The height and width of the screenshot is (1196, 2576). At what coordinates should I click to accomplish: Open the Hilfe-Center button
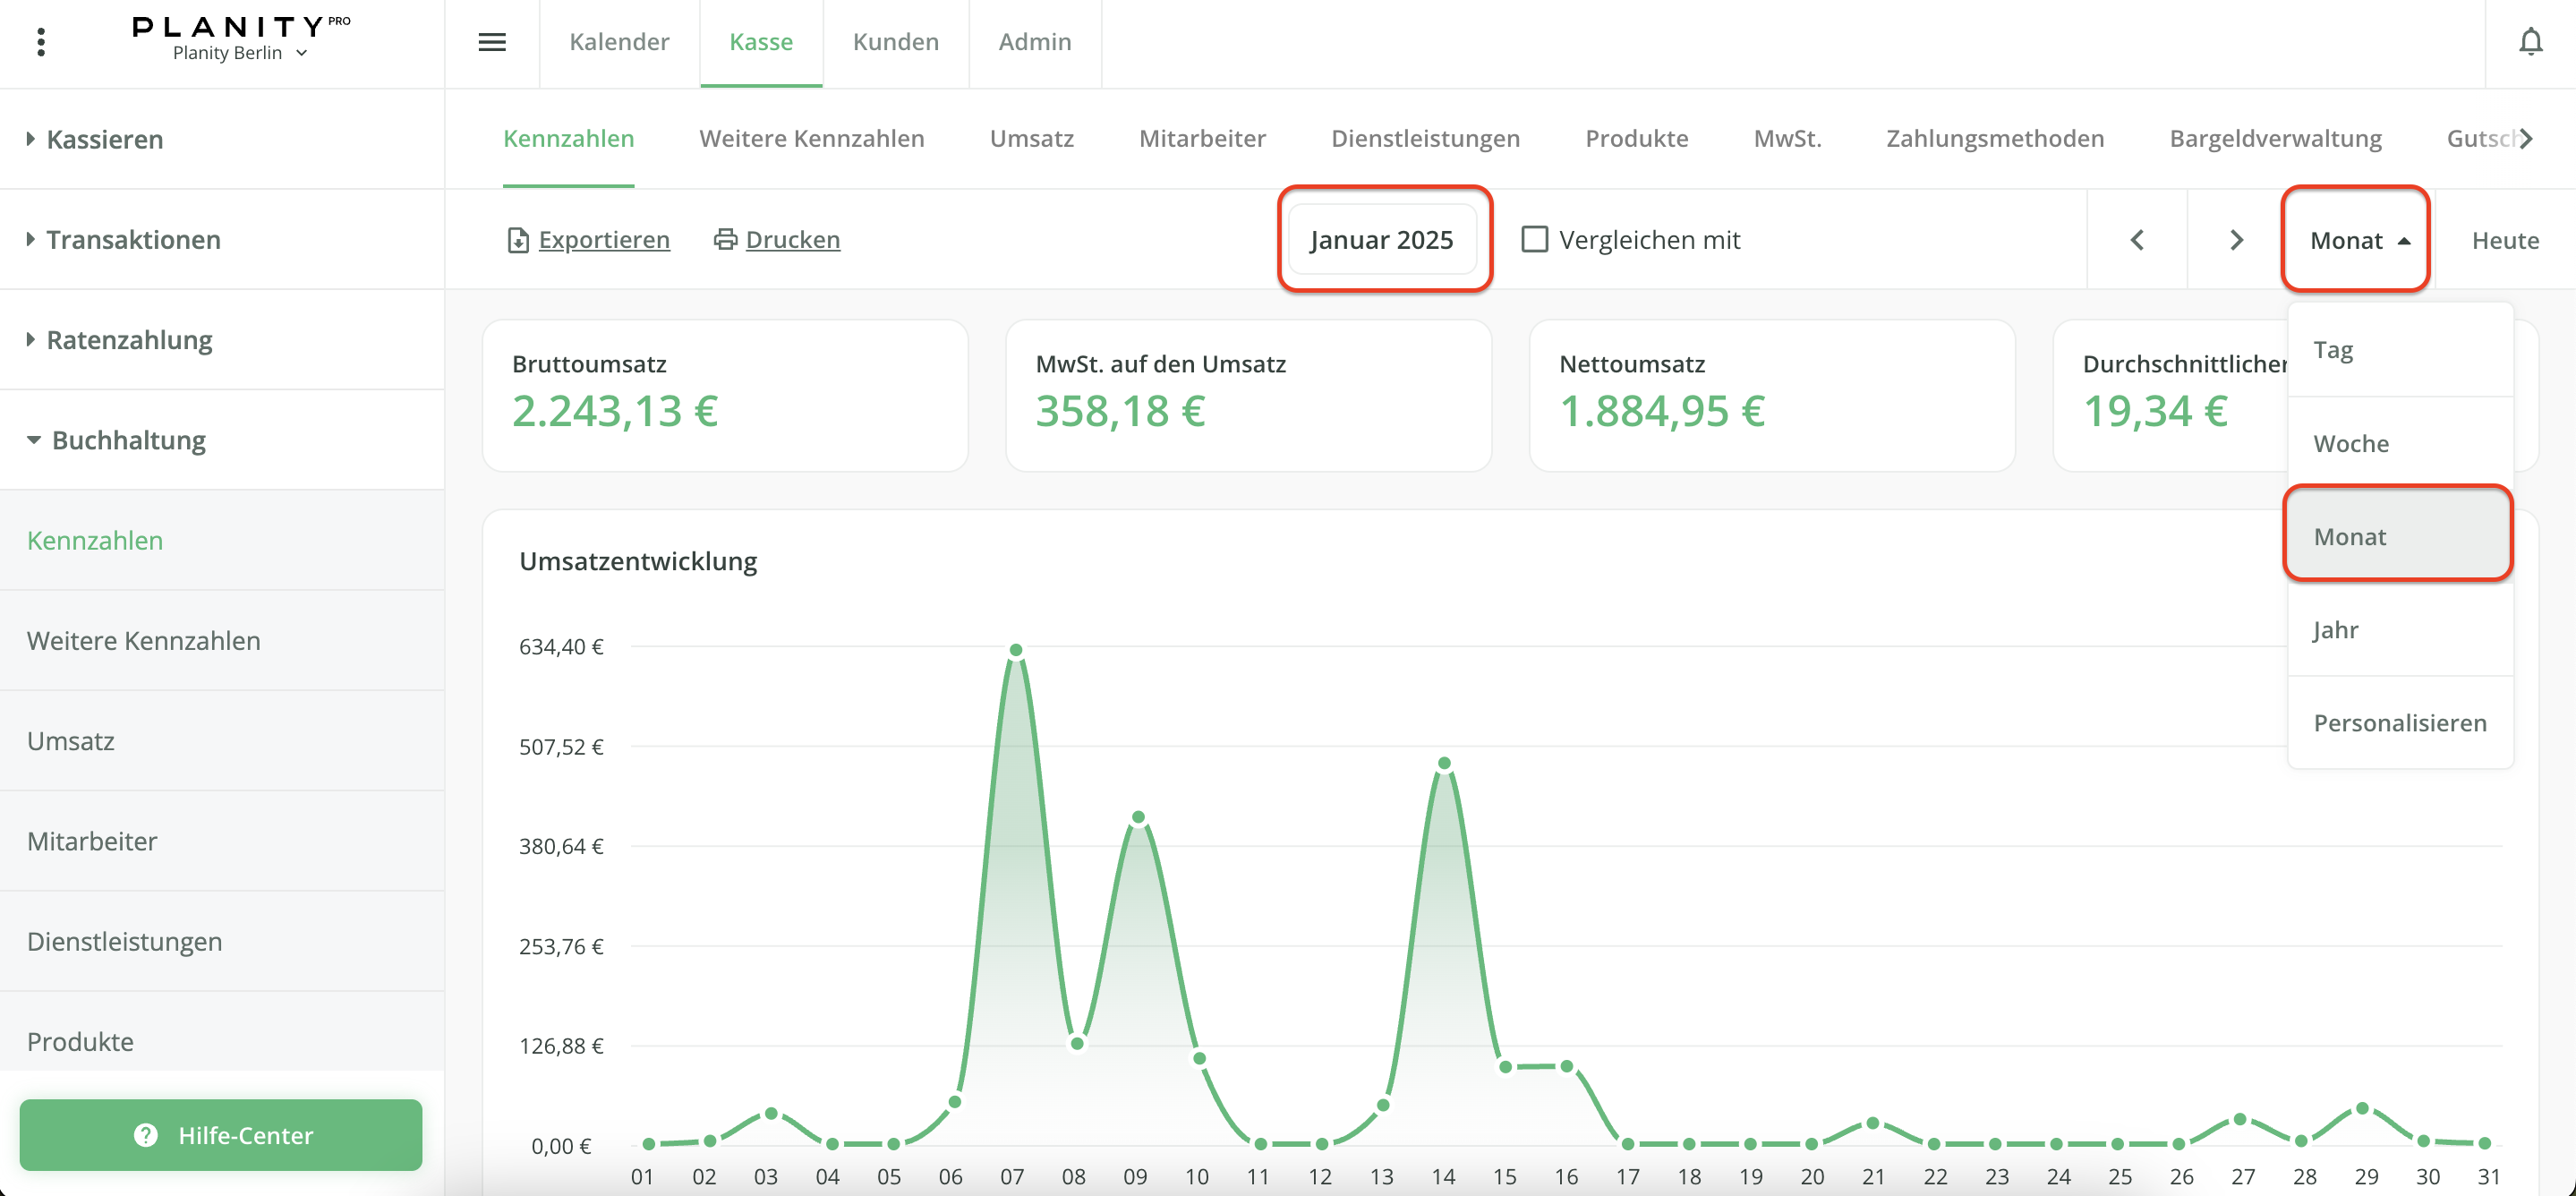221,1135
